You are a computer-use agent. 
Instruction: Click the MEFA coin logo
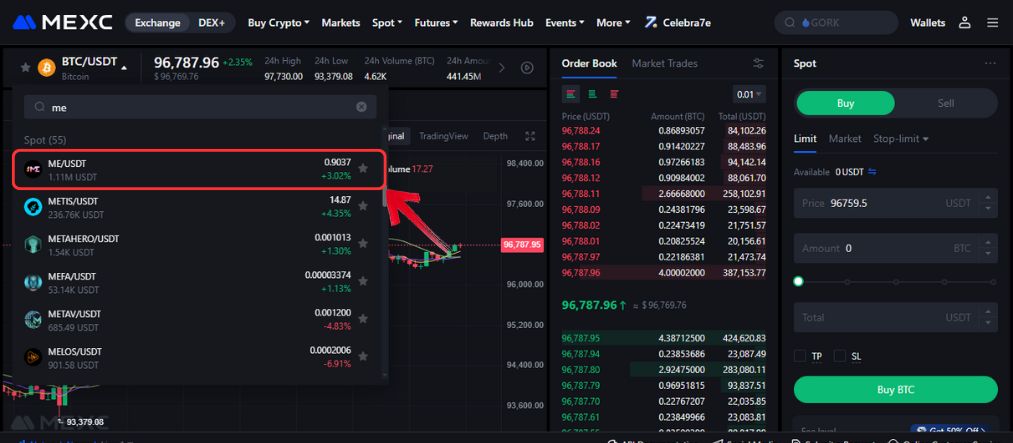coord(33,282)
